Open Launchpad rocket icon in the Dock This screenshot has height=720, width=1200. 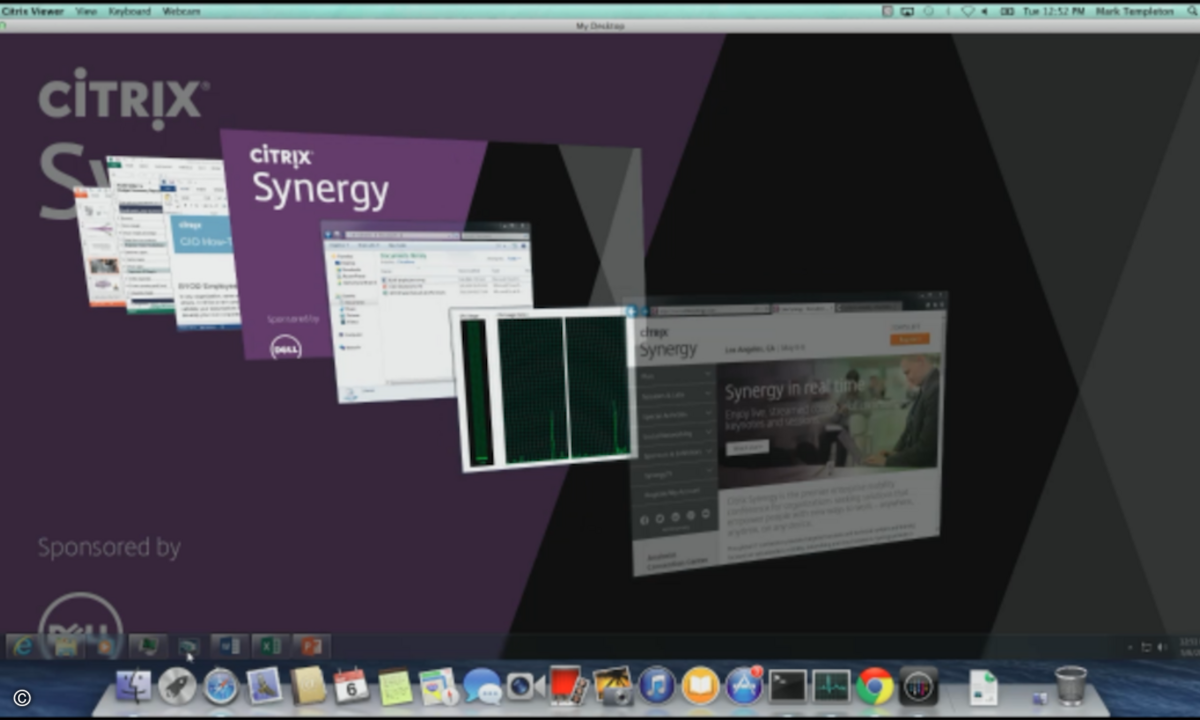click(x=177, y=686)
